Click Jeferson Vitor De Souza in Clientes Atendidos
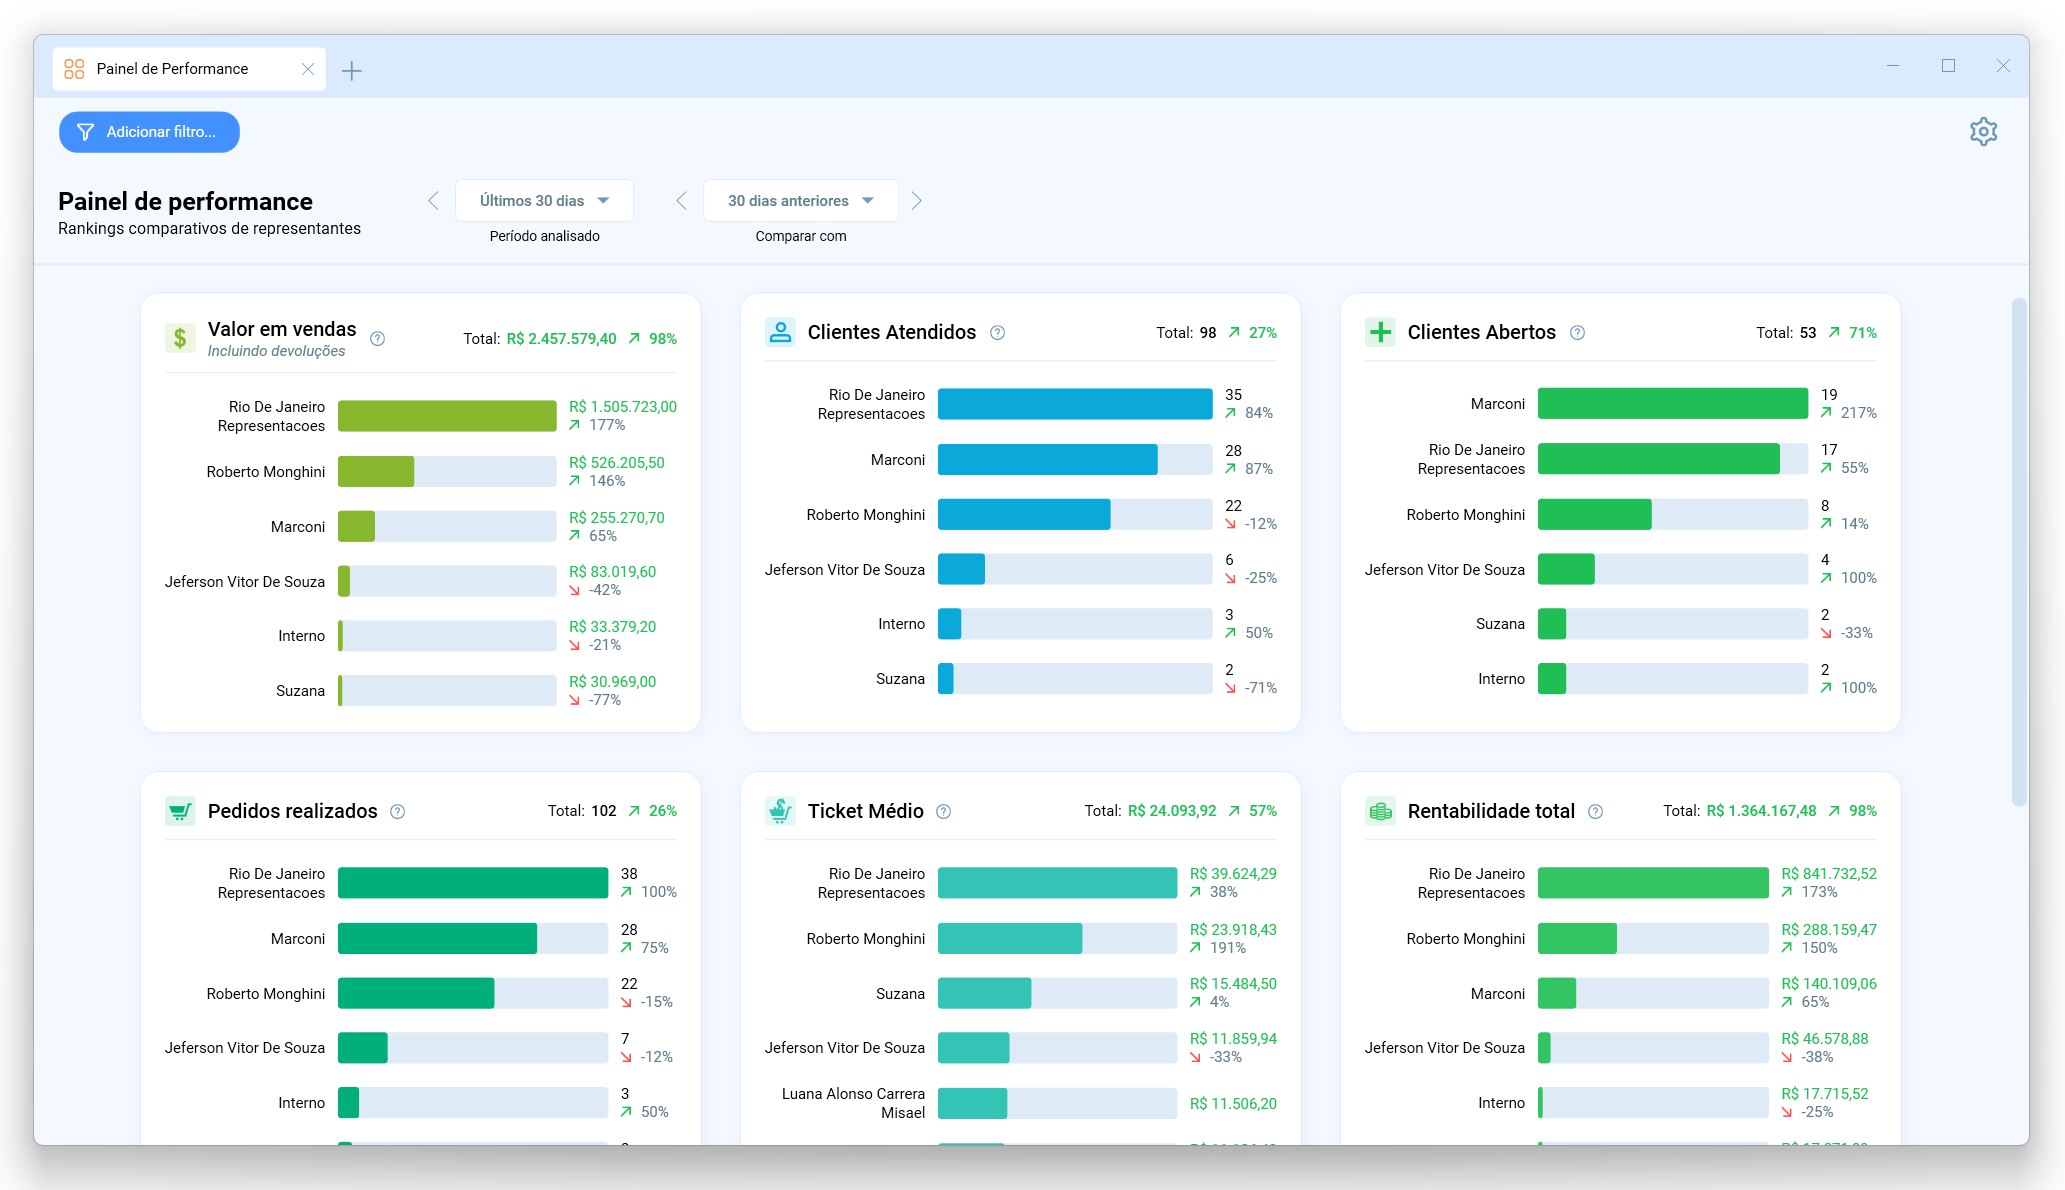 click(845, 570)
